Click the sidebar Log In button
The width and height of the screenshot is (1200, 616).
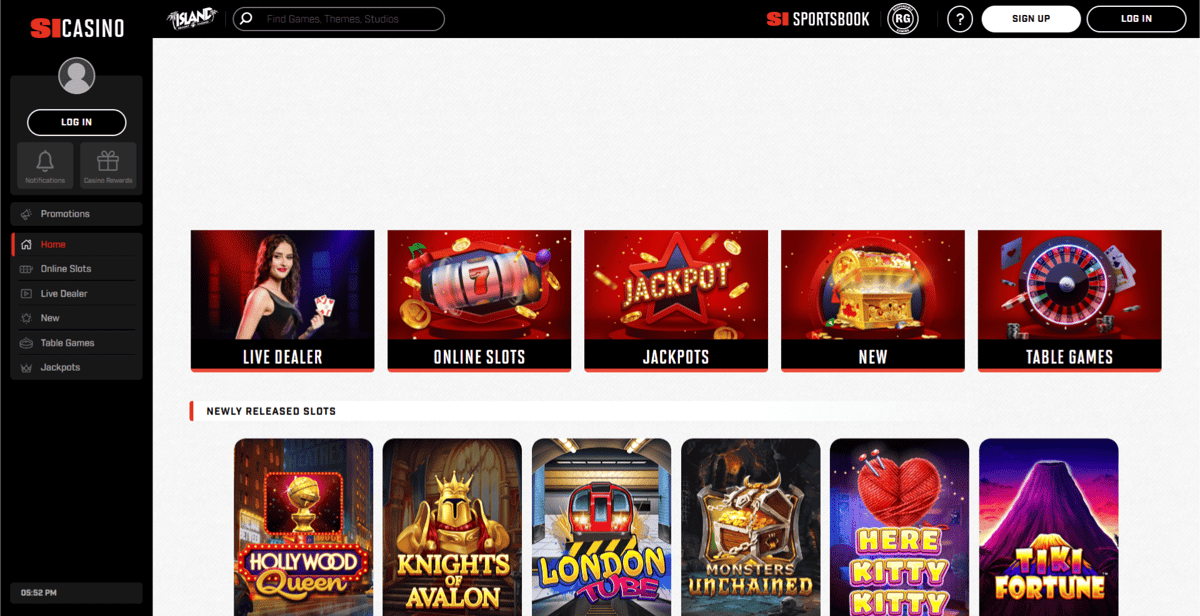77,122
